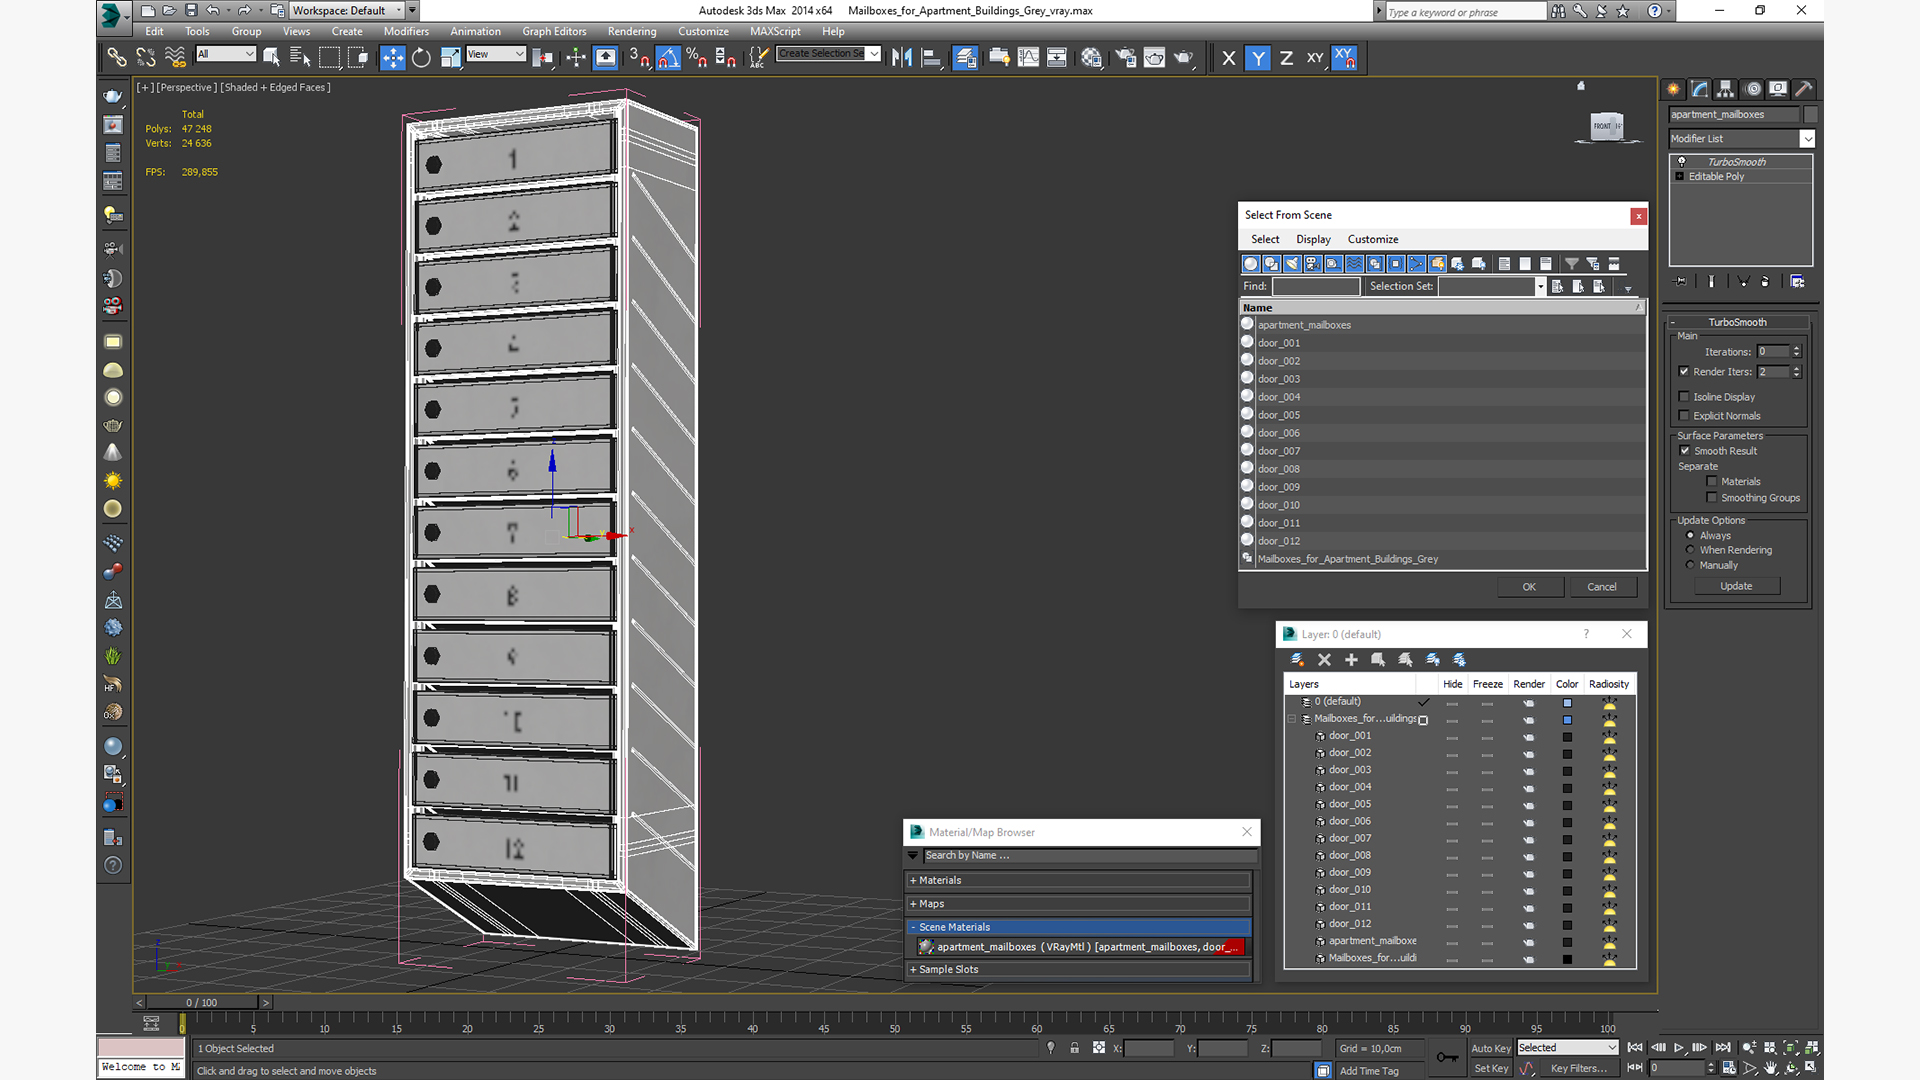Open the Modifiers menu

(x=406, y=32)
